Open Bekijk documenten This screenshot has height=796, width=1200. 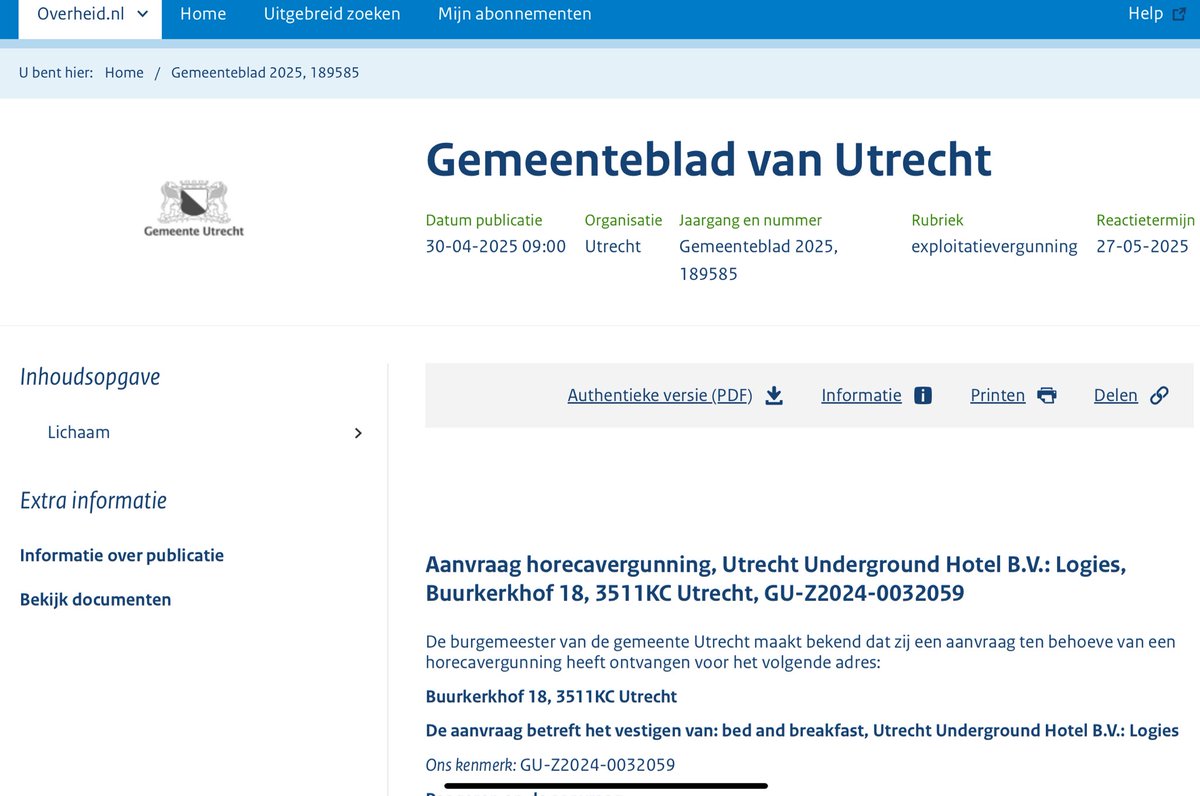pos(96,599)
